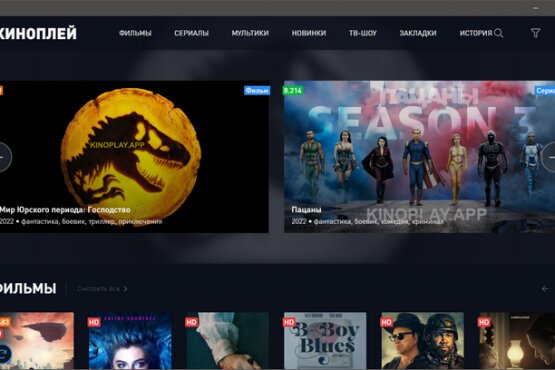The height and width of the screenshot is (370, 555).
Task: Open ЗАКЛАДКИ bookmarks page
Action: (418, 33)
